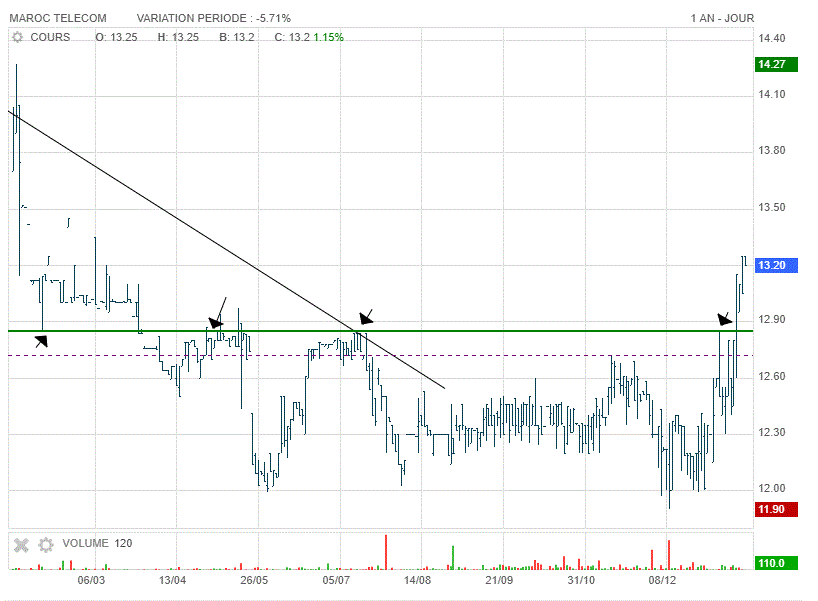Click the COURS series label
The image size is (818, 601).
click(x=50, y=37)
